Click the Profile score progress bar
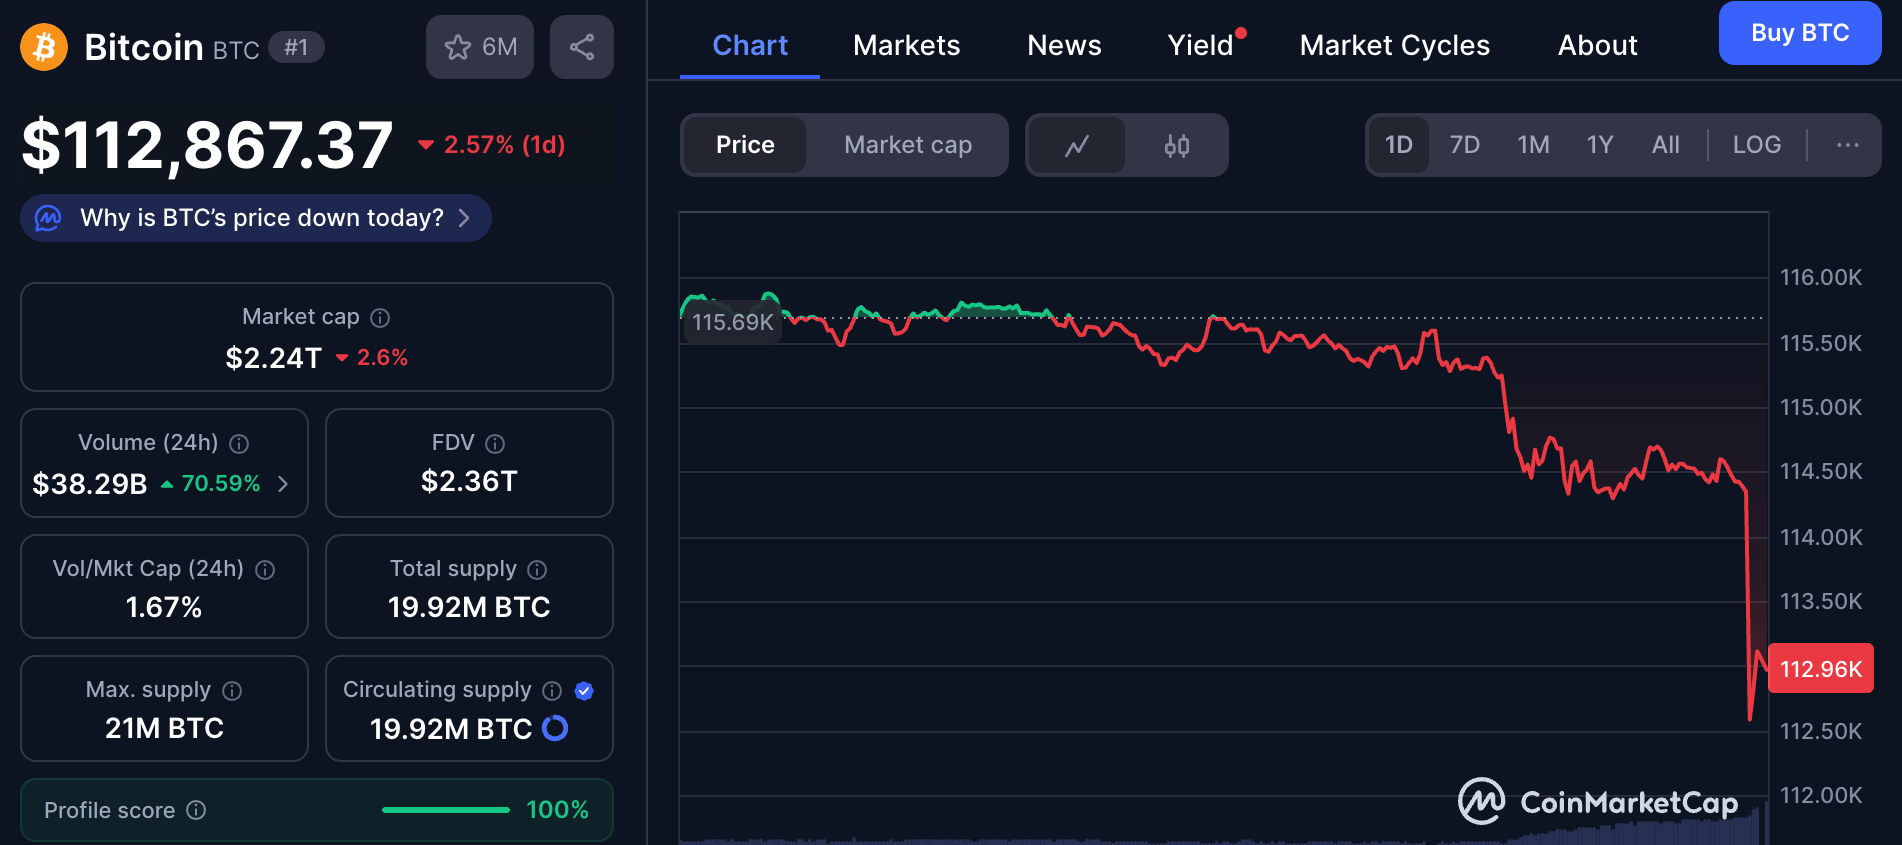The width and height of the screenshot is (1902, 845). pyautogui.click(x=446, y=810)
